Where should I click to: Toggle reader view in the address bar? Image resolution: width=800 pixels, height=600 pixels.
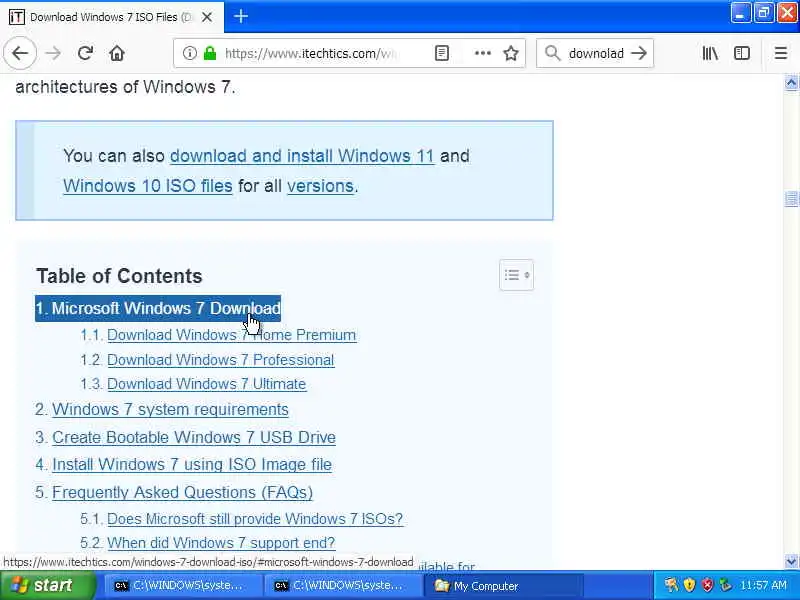(x=442, y=53)
